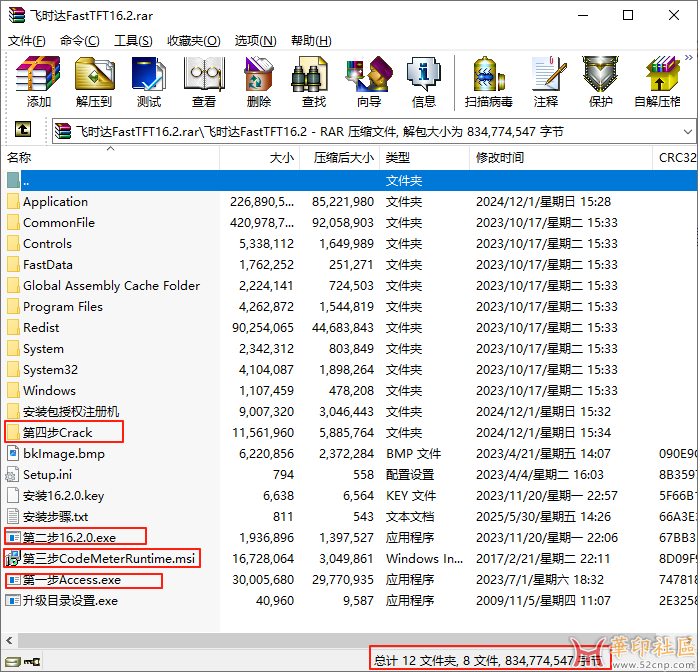Select the Application folder icon
Image resolution: width=698 pixels, height=672 pixels.
[x=13, y=202]
